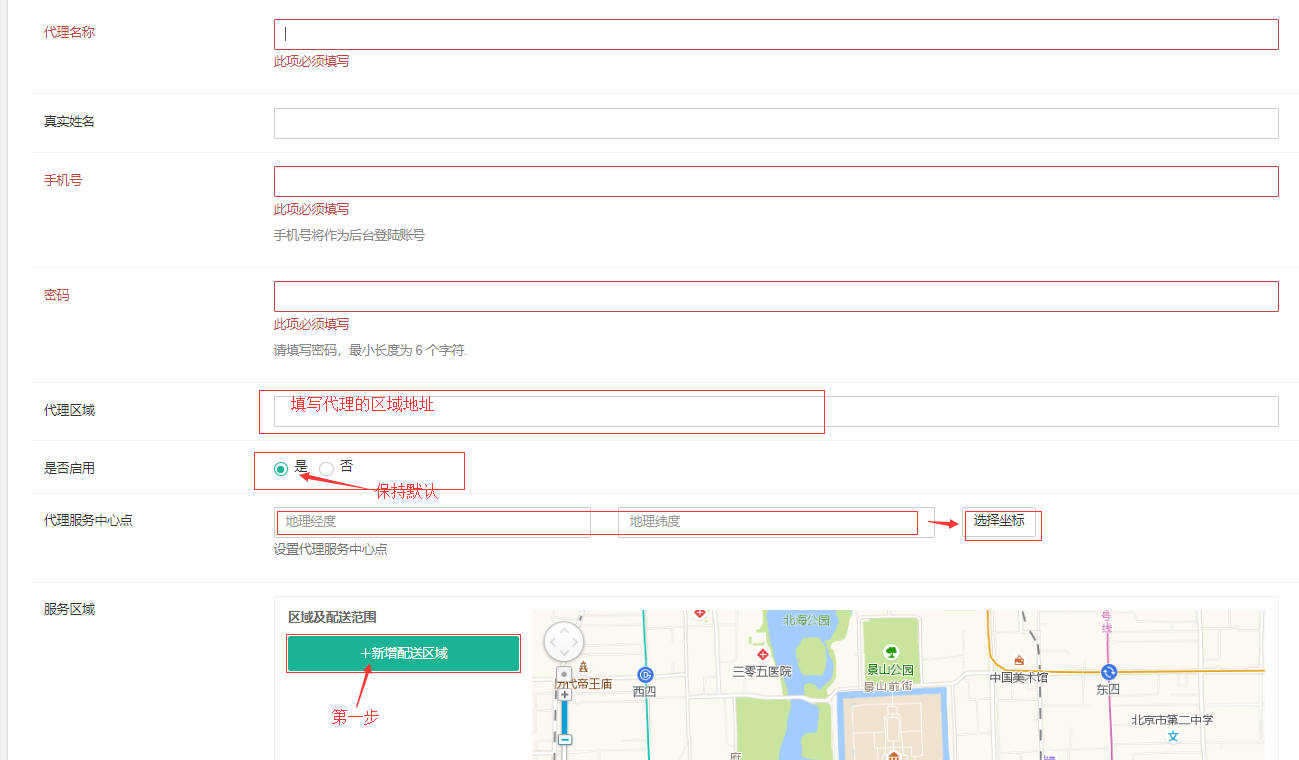The height and width of the screenshot is (760, 1299).
Task: Click the 密码 field label
Action: click(x=57, y=295)
